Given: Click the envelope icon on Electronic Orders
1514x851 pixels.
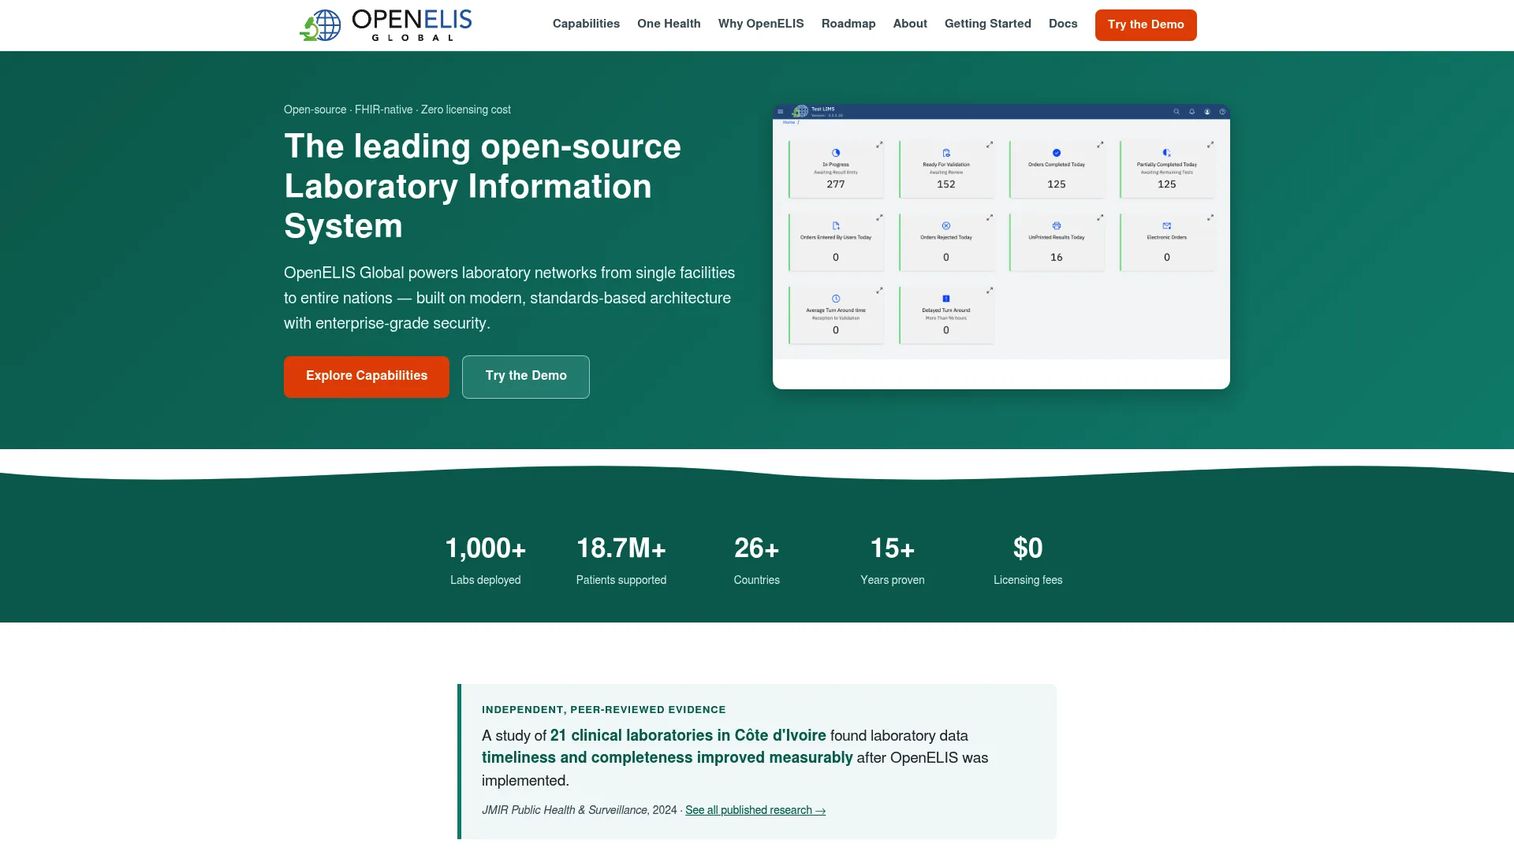Looking at the screenshot, I should 1167,226.
